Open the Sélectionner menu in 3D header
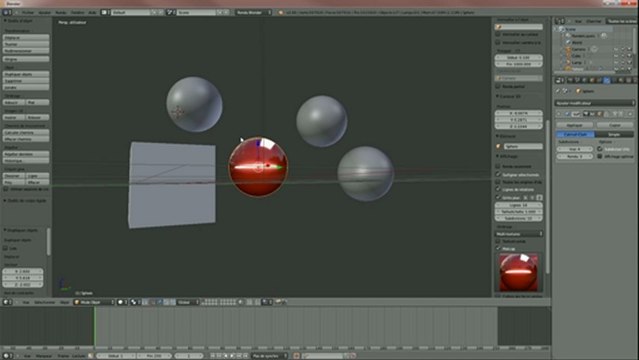 [x=44, y=302]
